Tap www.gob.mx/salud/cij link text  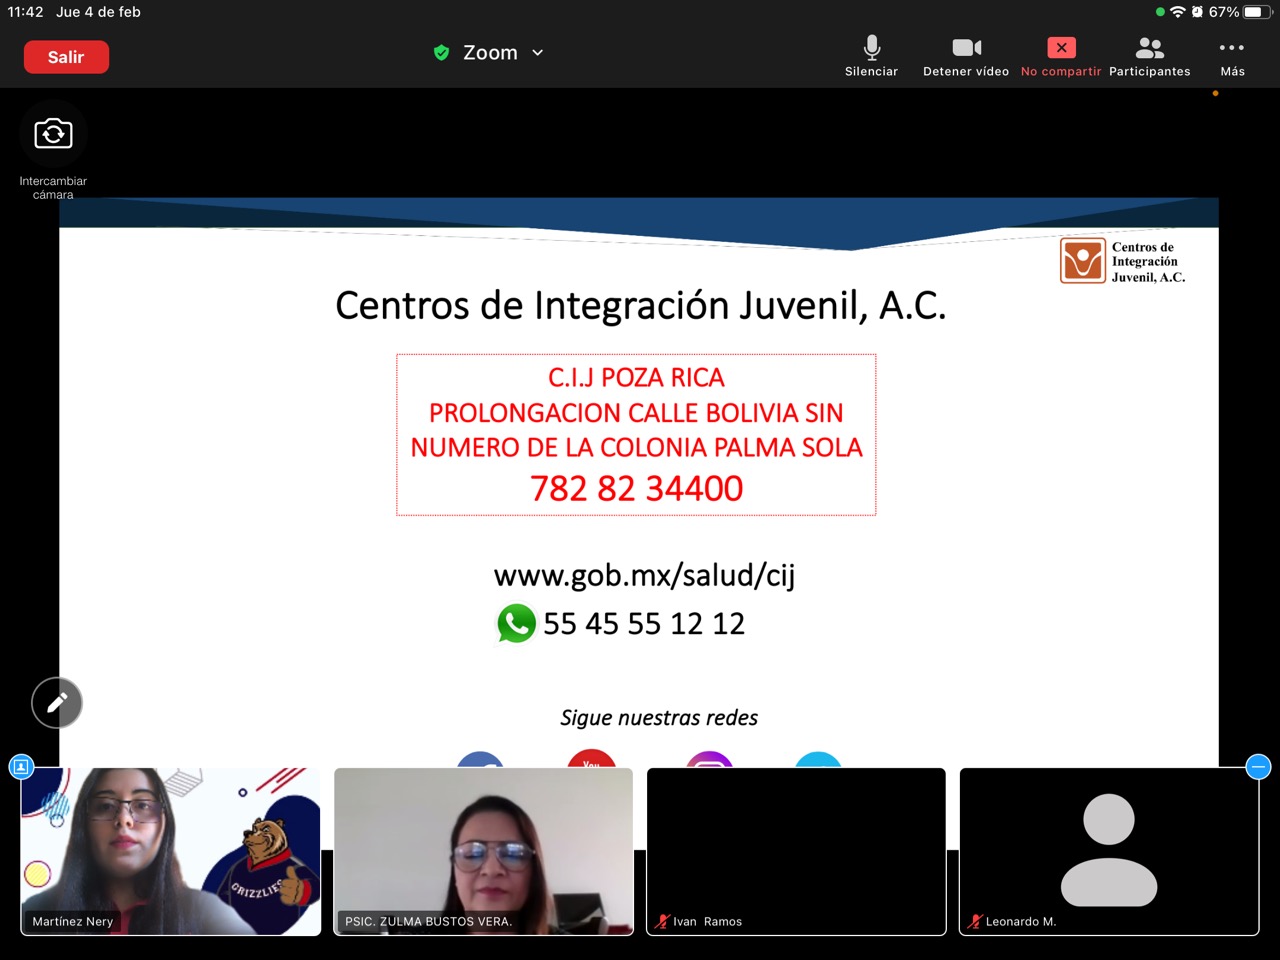[644, 575]
